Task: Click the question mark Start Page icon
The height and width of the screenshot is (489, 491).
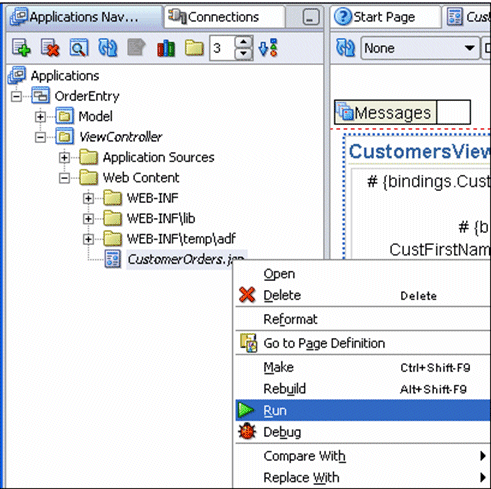Action: pyautogui.click(x=343, y=17)
